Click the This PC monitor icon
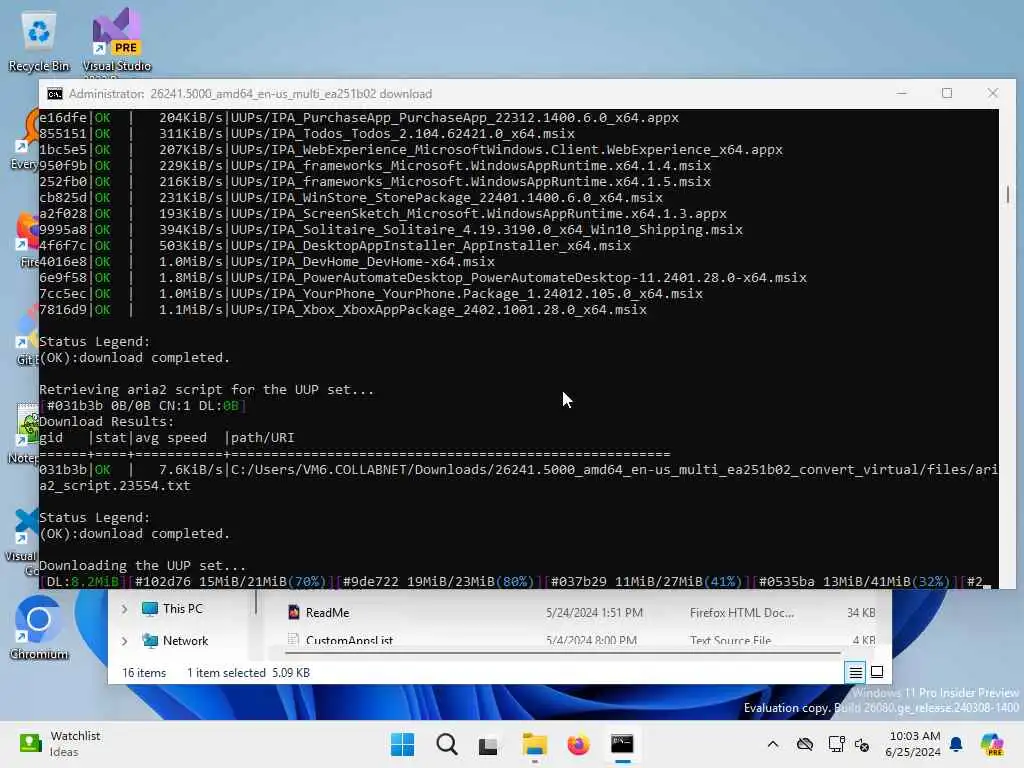Viewport: 1024px width, 768px height. click(150, 609)
